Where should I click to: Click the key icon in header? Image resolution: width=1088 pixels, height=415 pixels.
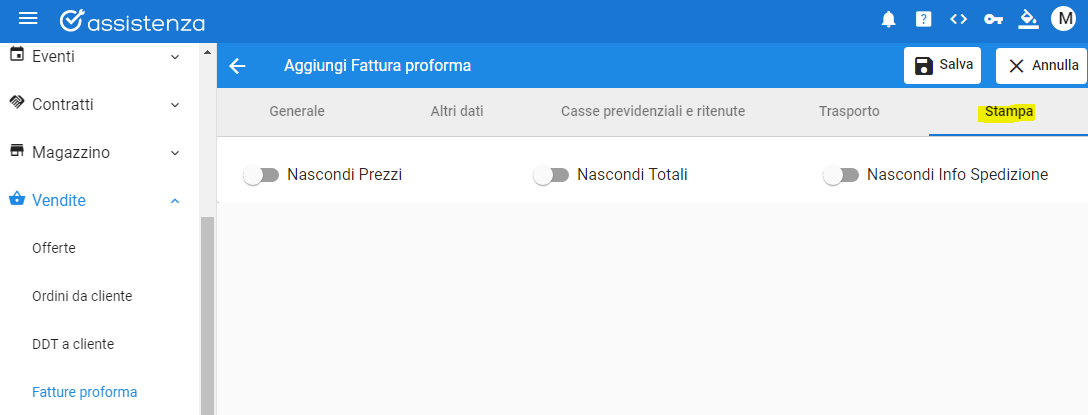point(993,19)
